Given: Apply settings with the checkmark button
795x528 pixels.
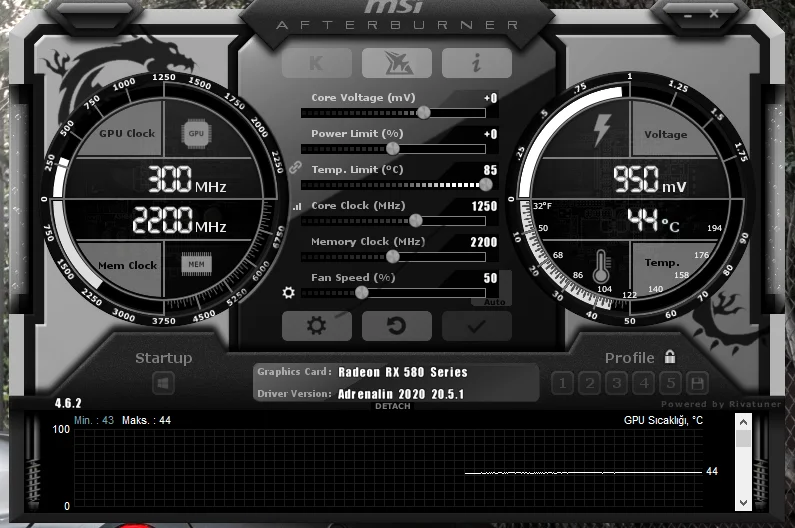Looking at the screenshot, I should pos(477,326).
